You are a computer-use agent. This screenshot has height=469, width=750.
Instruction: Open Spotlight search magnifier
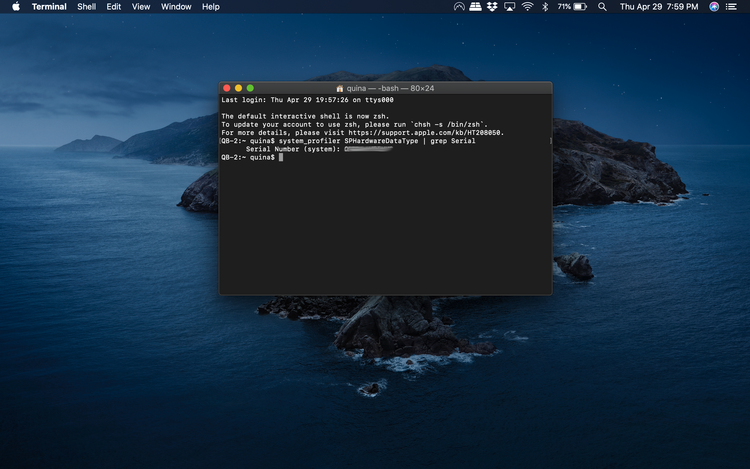[x=602, y=7]
